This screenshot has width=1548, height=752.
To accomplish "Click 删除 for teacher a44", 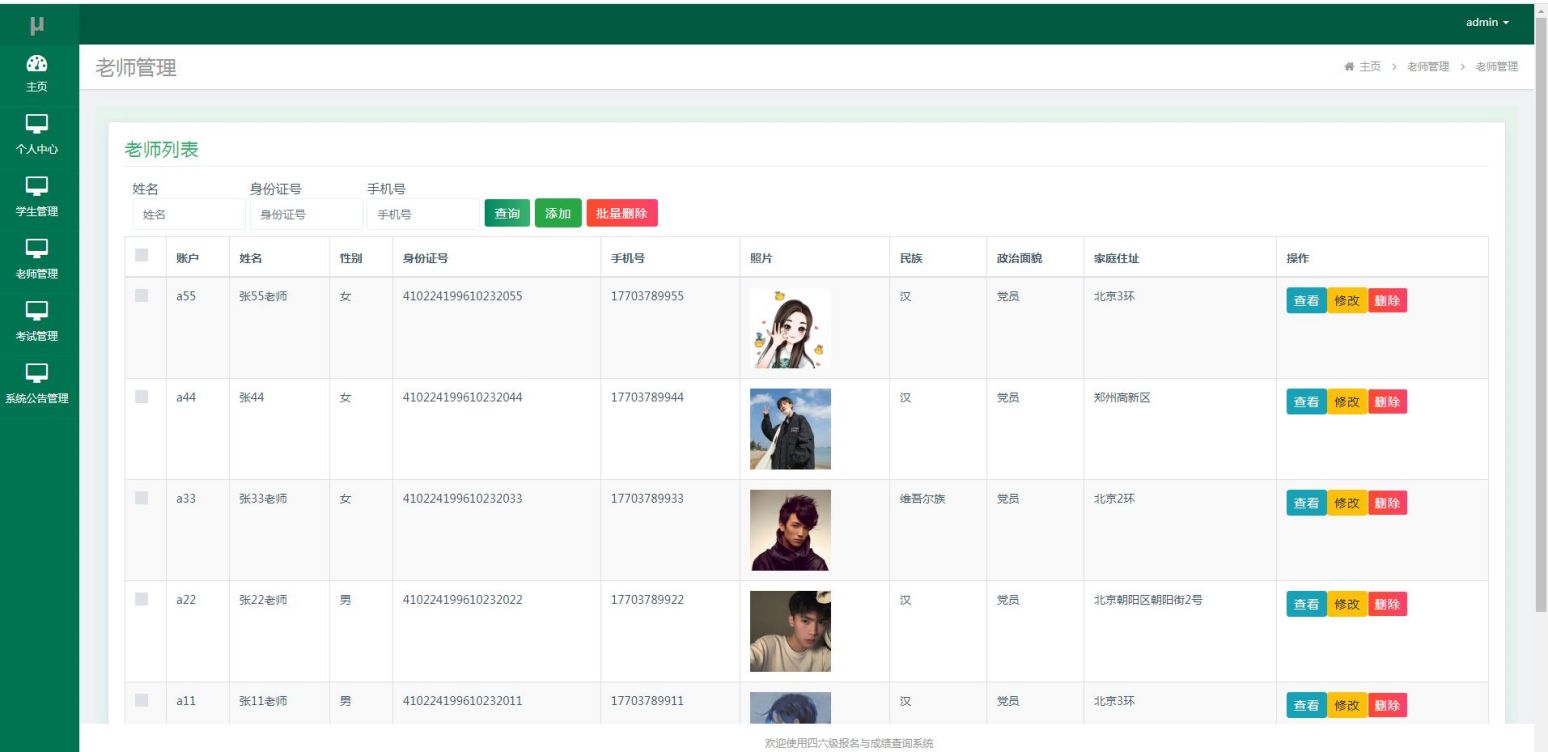I will tap(1387, 402).
